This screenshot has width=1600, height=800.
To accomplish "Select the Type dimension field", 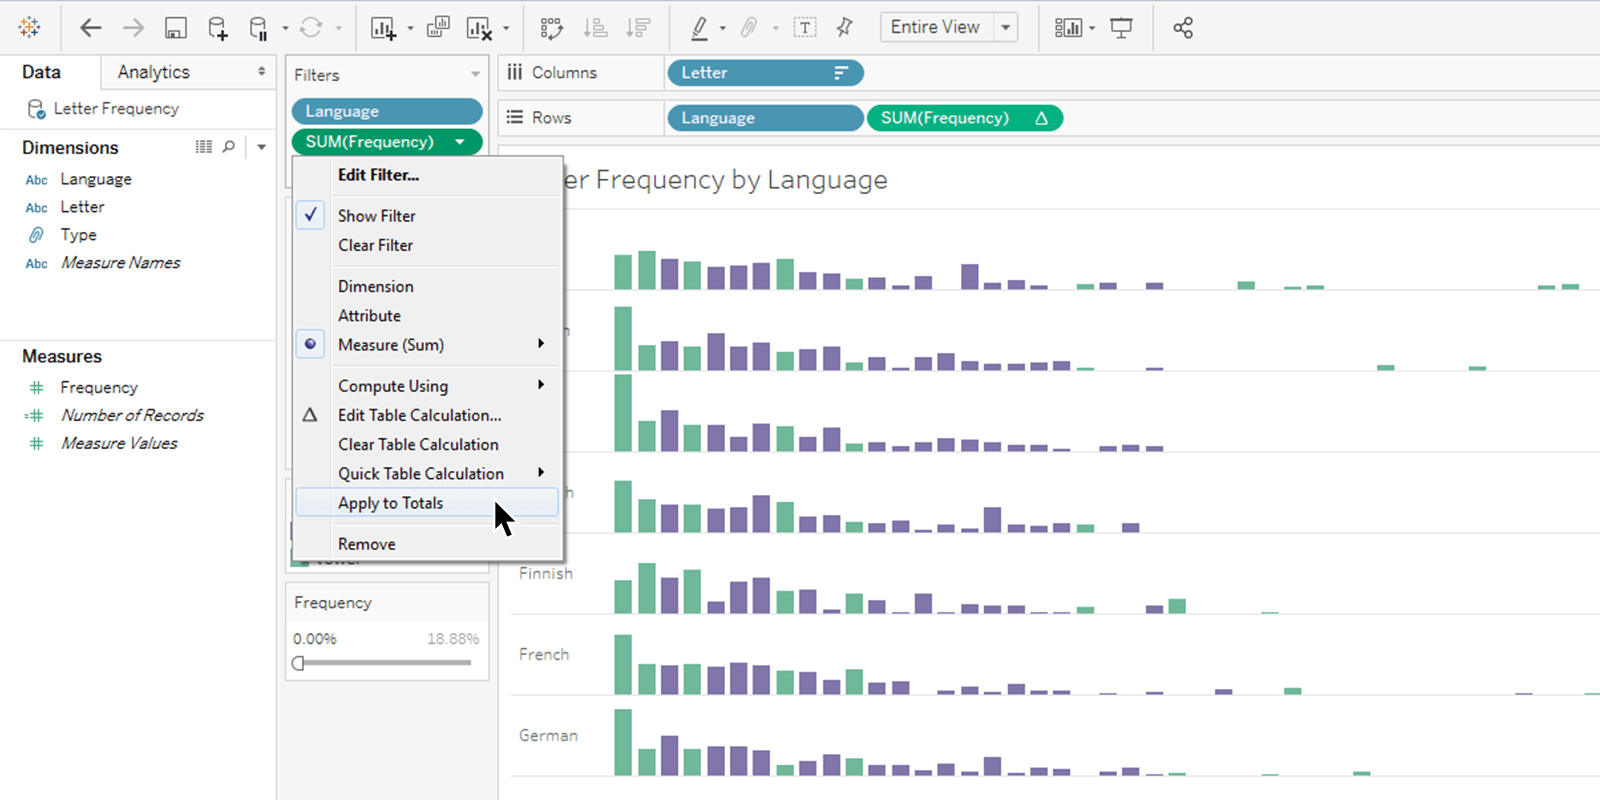I will point(78,235).
